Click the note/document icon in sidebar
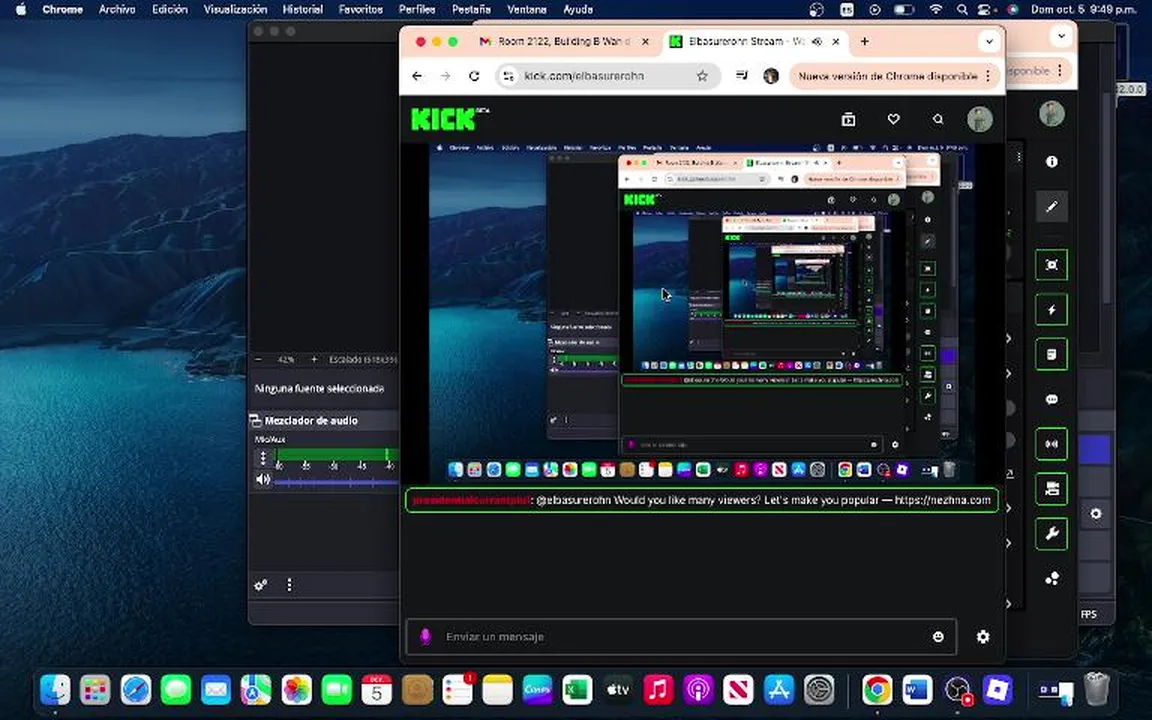1152x720 pixels. (1051, 355)
